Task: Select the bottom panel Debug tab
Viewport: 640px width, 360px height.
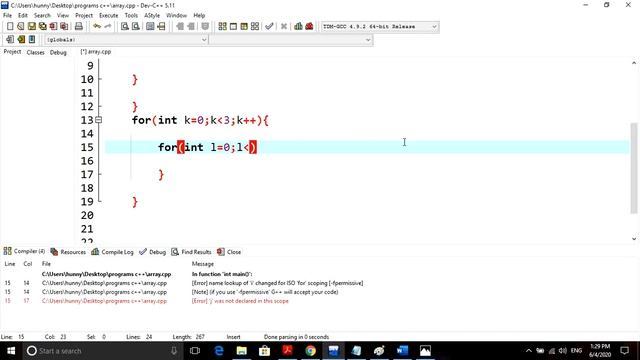Action: pos(153,252)
